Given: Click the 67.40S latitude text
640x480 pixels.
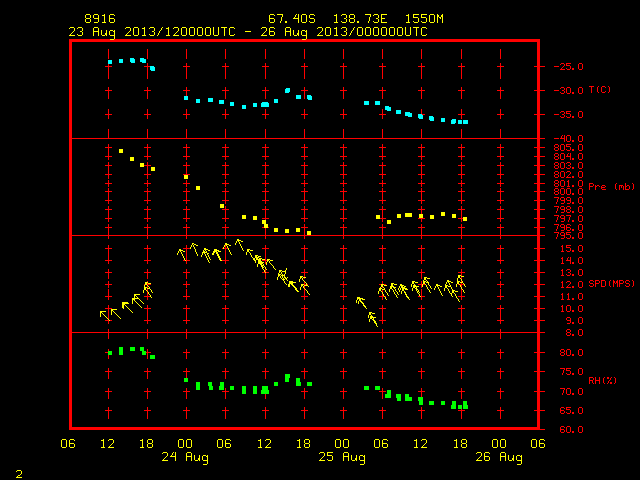Looking at the screenshot, I should 292,19.
